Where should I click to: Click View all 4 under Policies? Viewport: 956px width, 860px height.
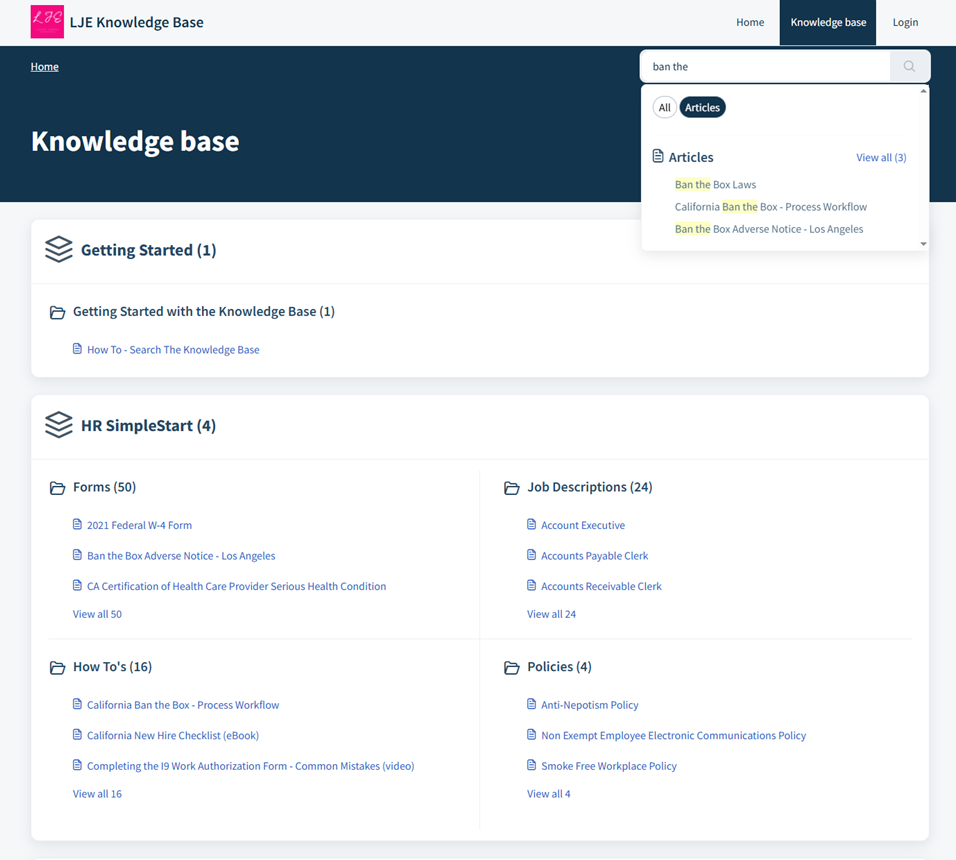(549, 794)
